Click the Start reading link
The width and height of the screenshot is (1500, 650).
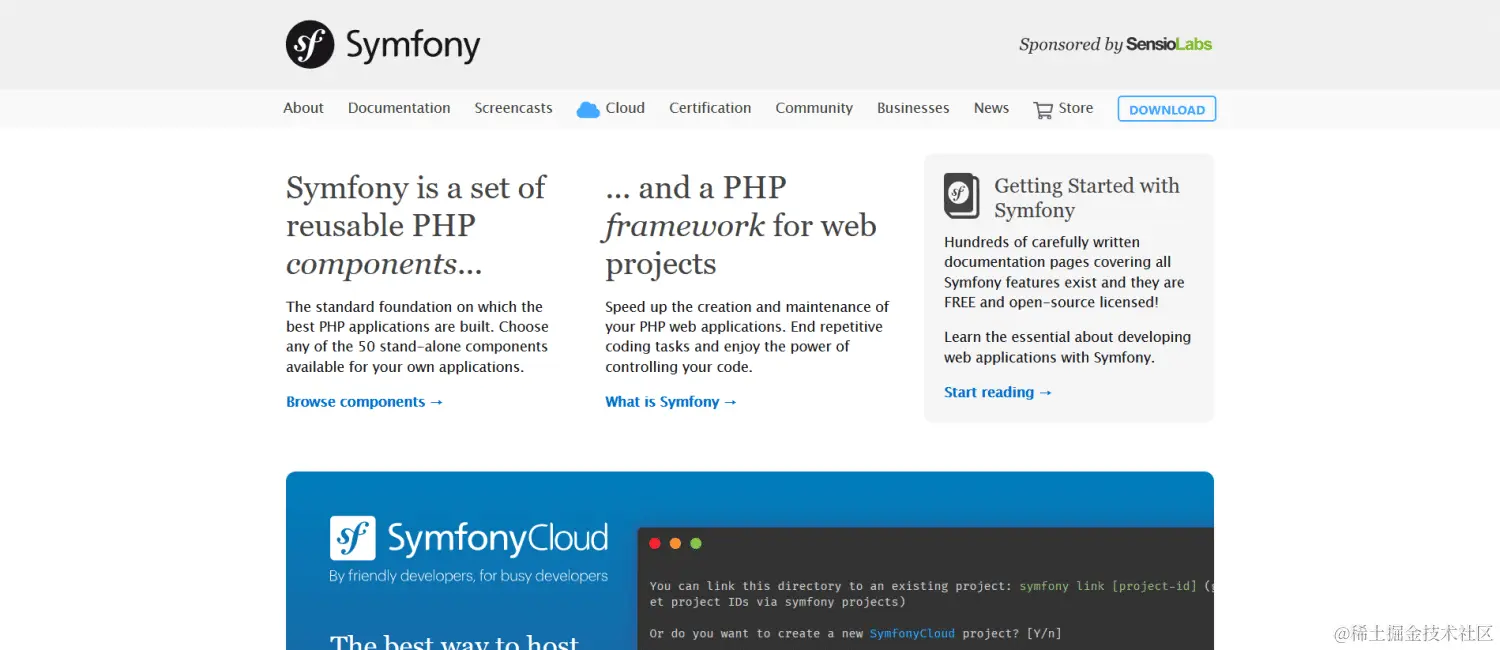click(997, 392)
